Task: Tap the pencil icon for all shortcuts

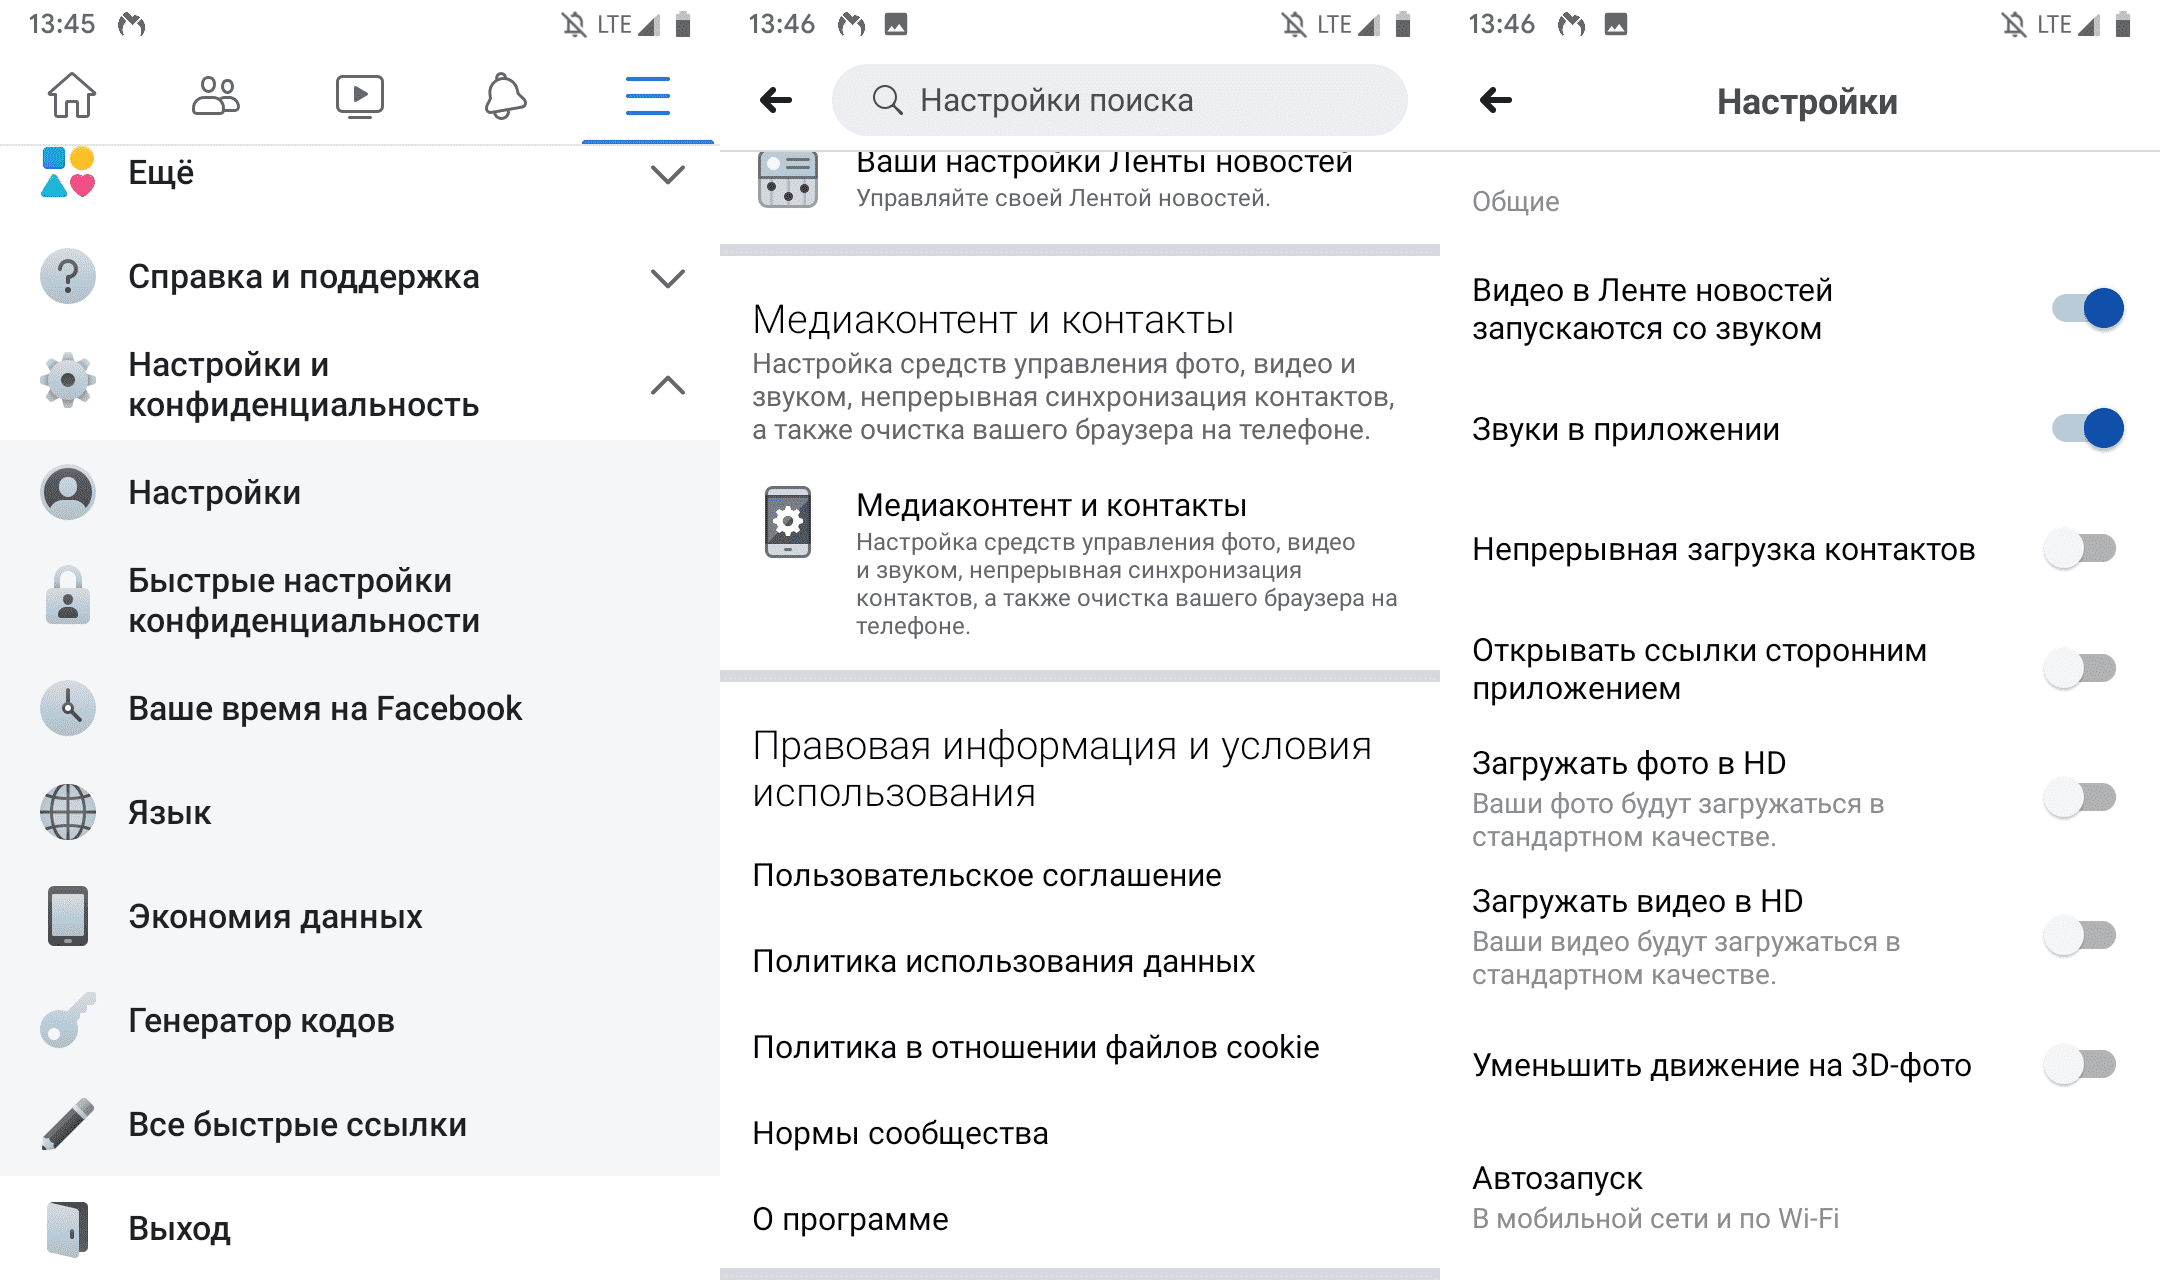Action: point(68,1124)
